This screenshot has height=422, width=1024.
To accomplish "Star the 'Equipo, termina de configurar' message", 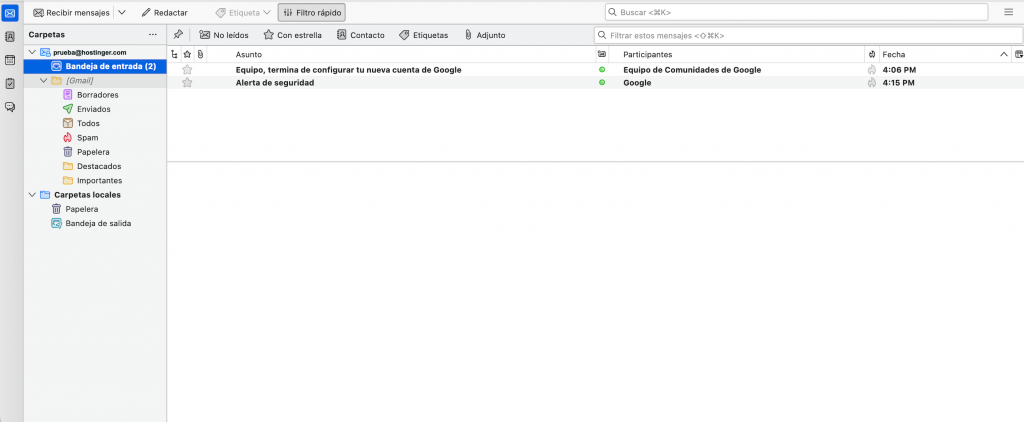I will 187,69.
